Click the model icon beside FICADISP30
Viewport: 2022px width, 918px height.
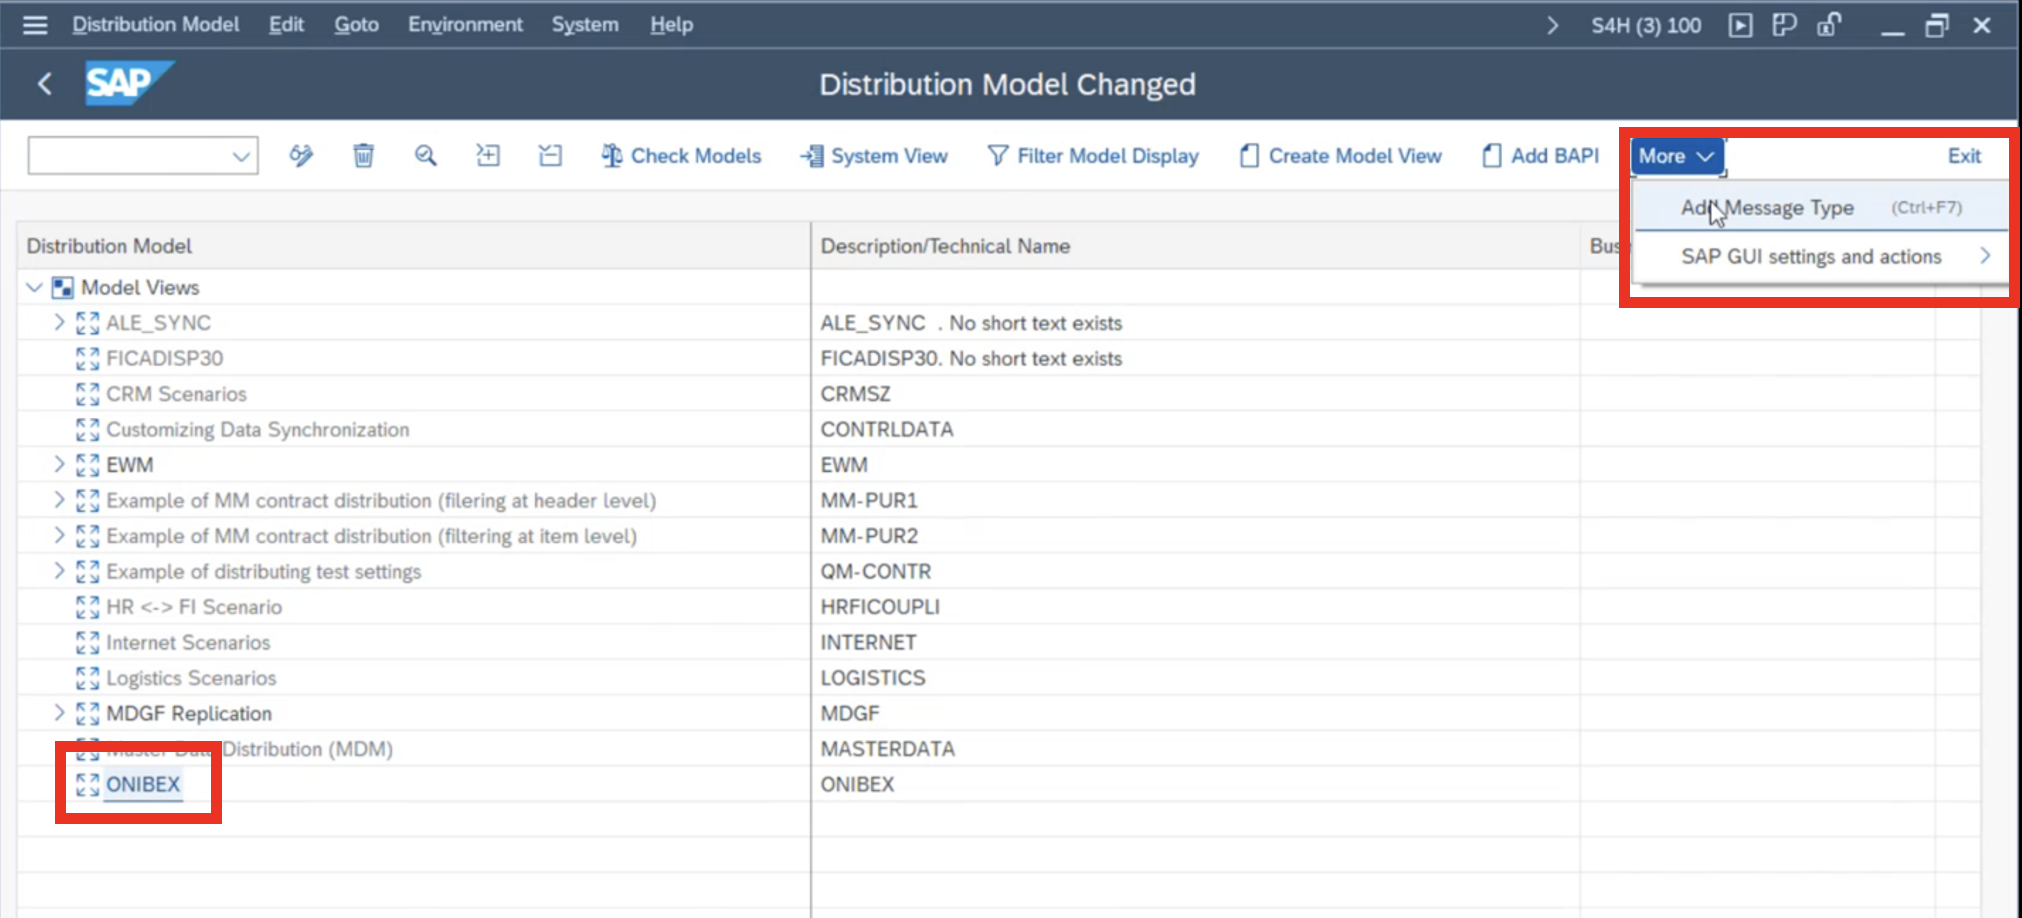pyautogui.click(x=88, y=358)
